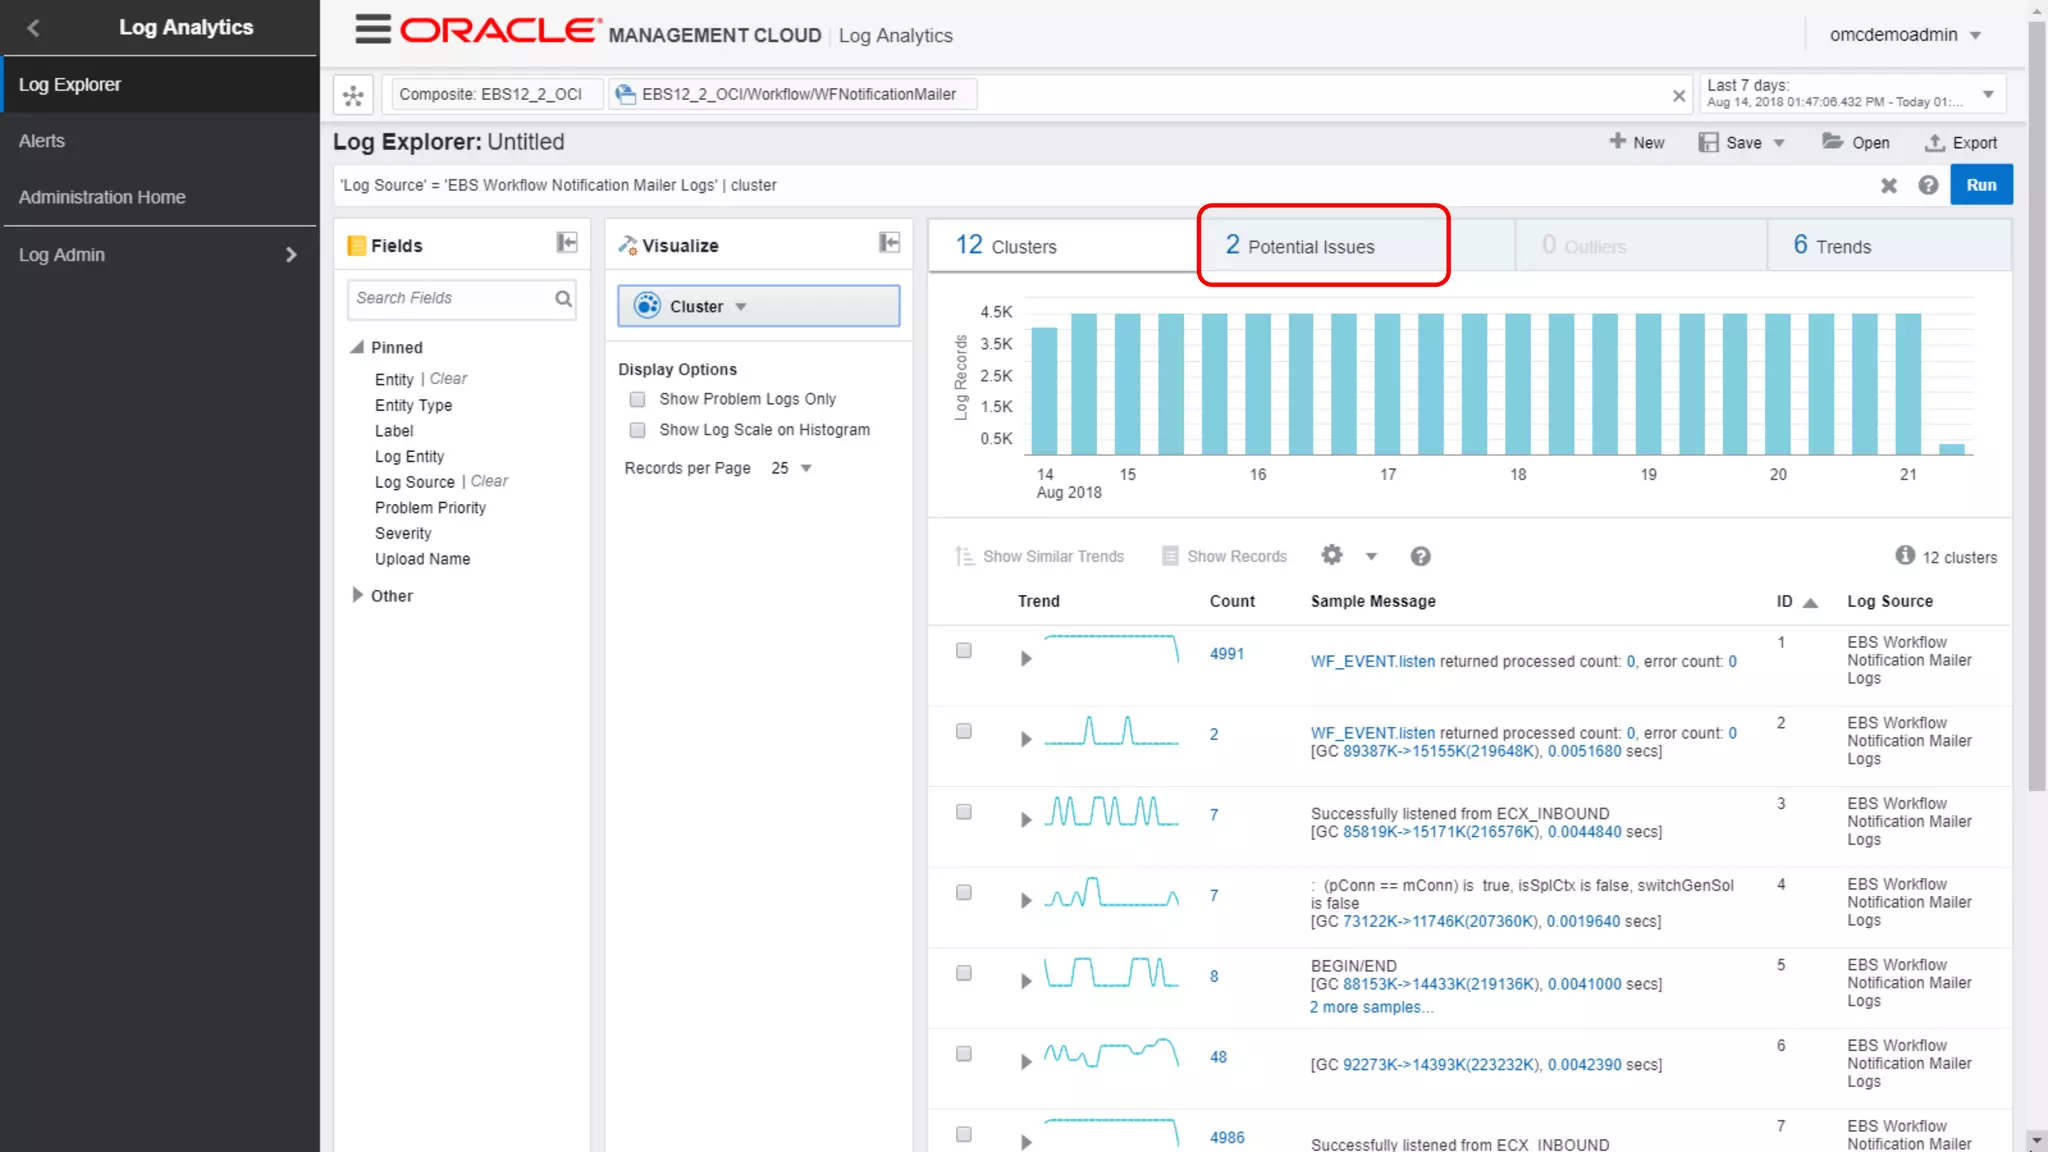Viewport: 2048px width, 1152px height.
Task: Run the query
Action: pos(1981,185)
